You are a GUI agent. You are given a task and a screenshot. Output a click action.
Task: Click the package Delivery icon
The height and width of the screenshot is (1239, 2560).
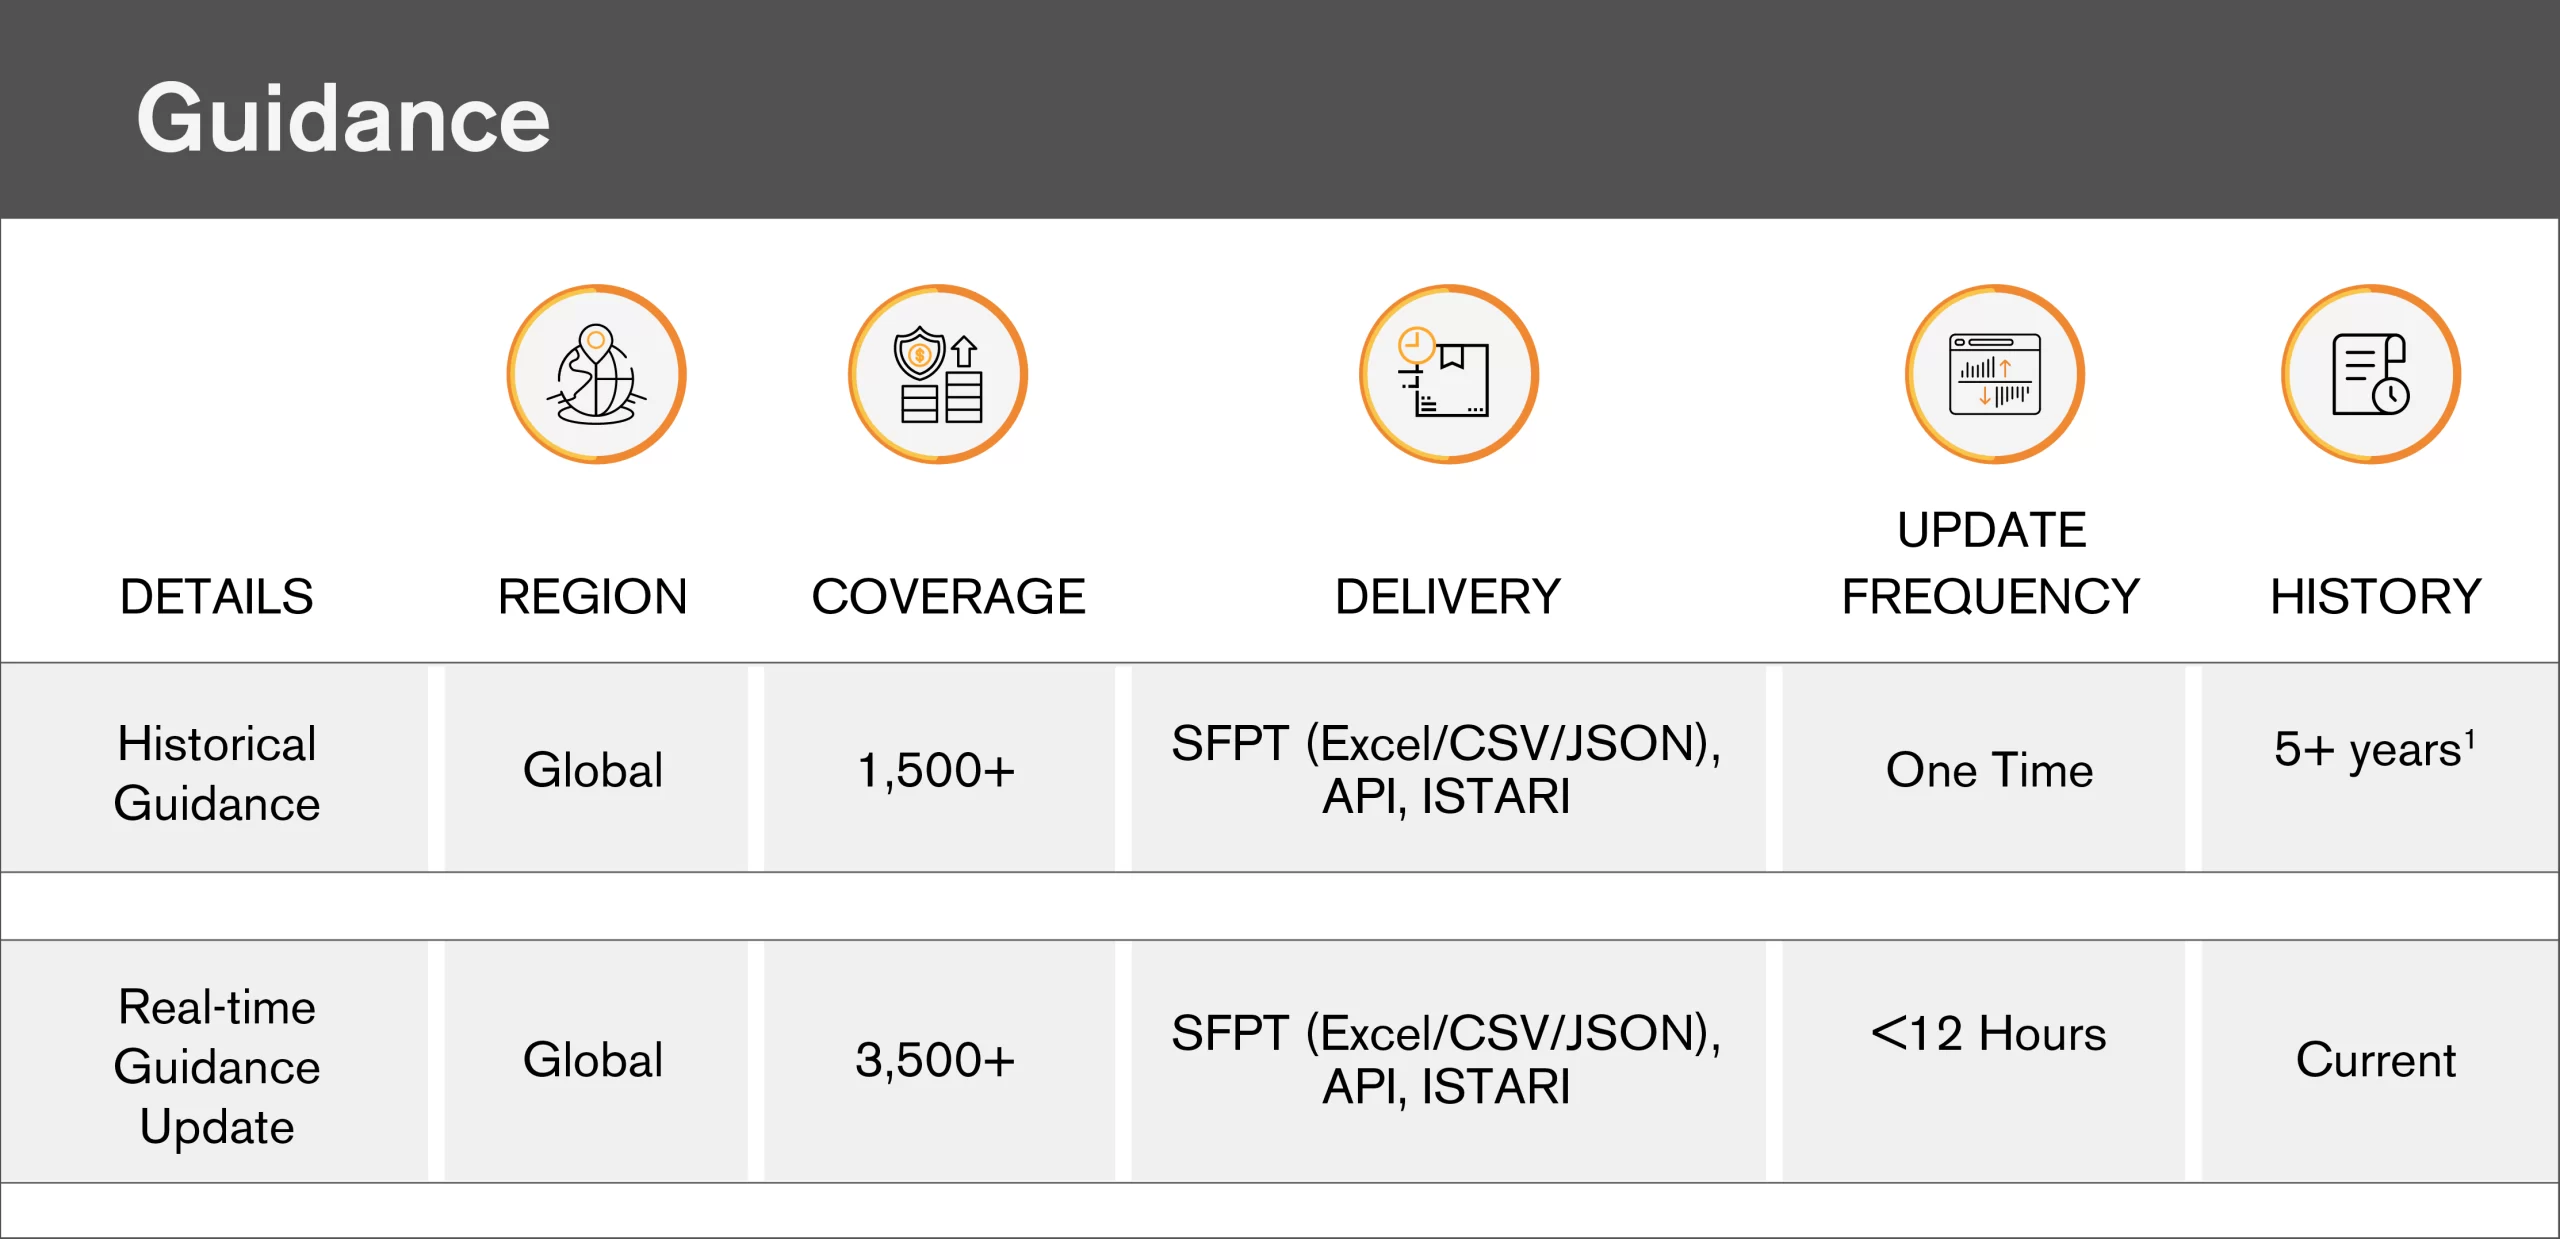point(1448,374)
